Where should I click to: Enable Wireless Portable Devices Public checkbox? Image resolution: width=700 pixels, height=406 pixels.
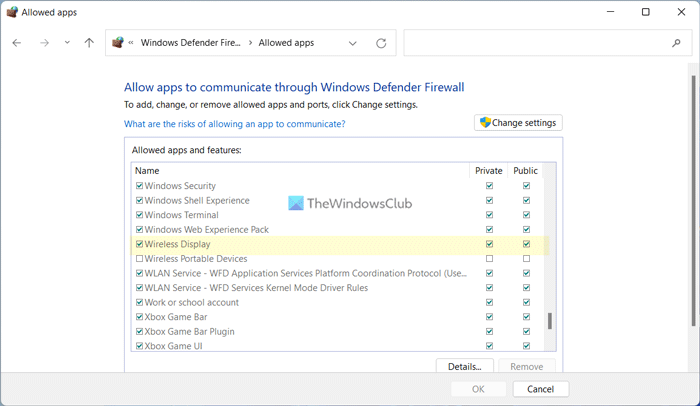(x=526, y=259)
